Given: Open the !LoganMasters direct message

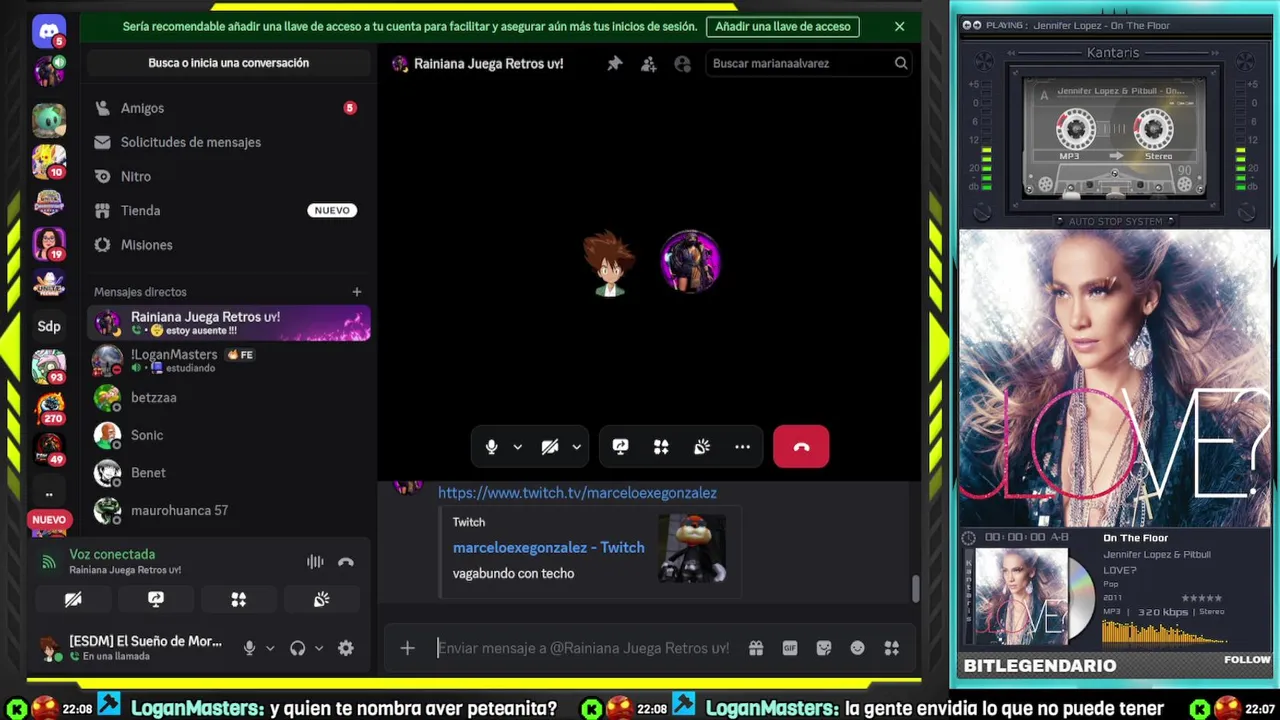Looking at the screenshot, I should (x=228, y=360).
